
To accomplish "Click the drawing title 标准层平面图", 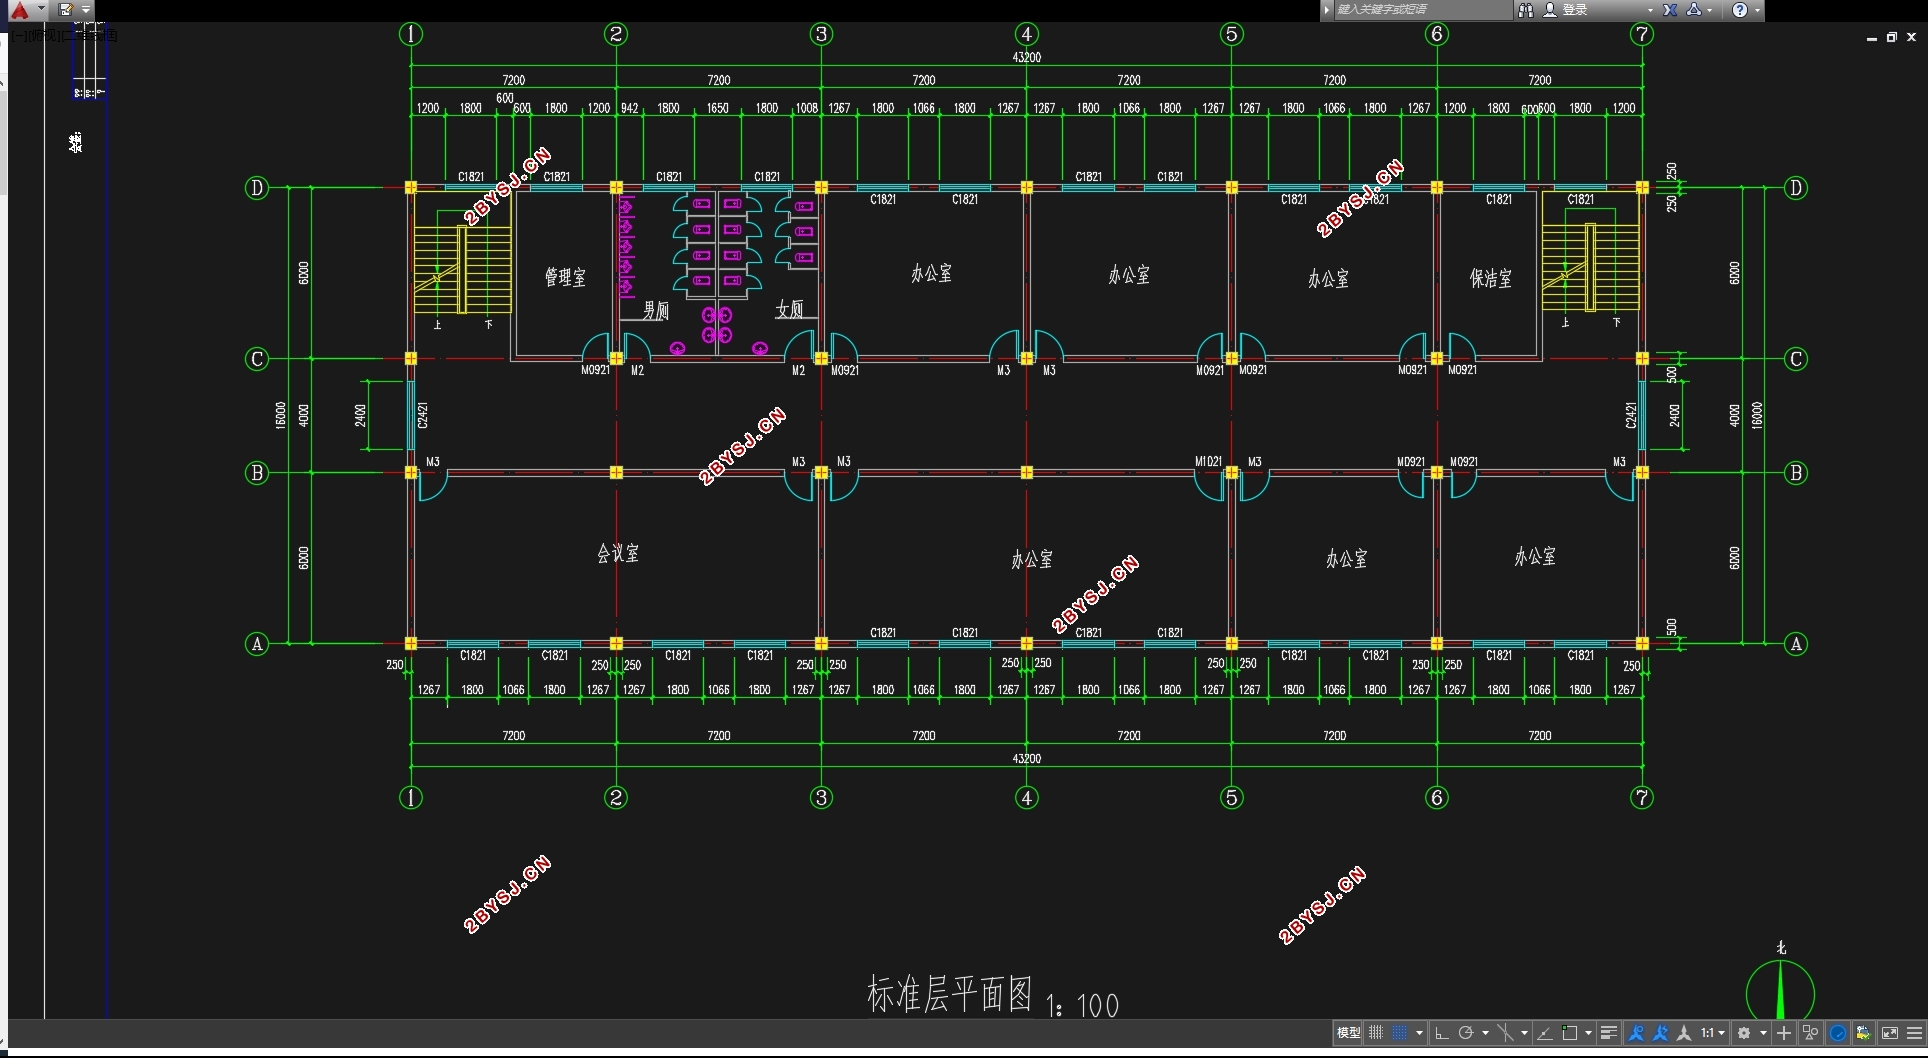I will 949,994.
